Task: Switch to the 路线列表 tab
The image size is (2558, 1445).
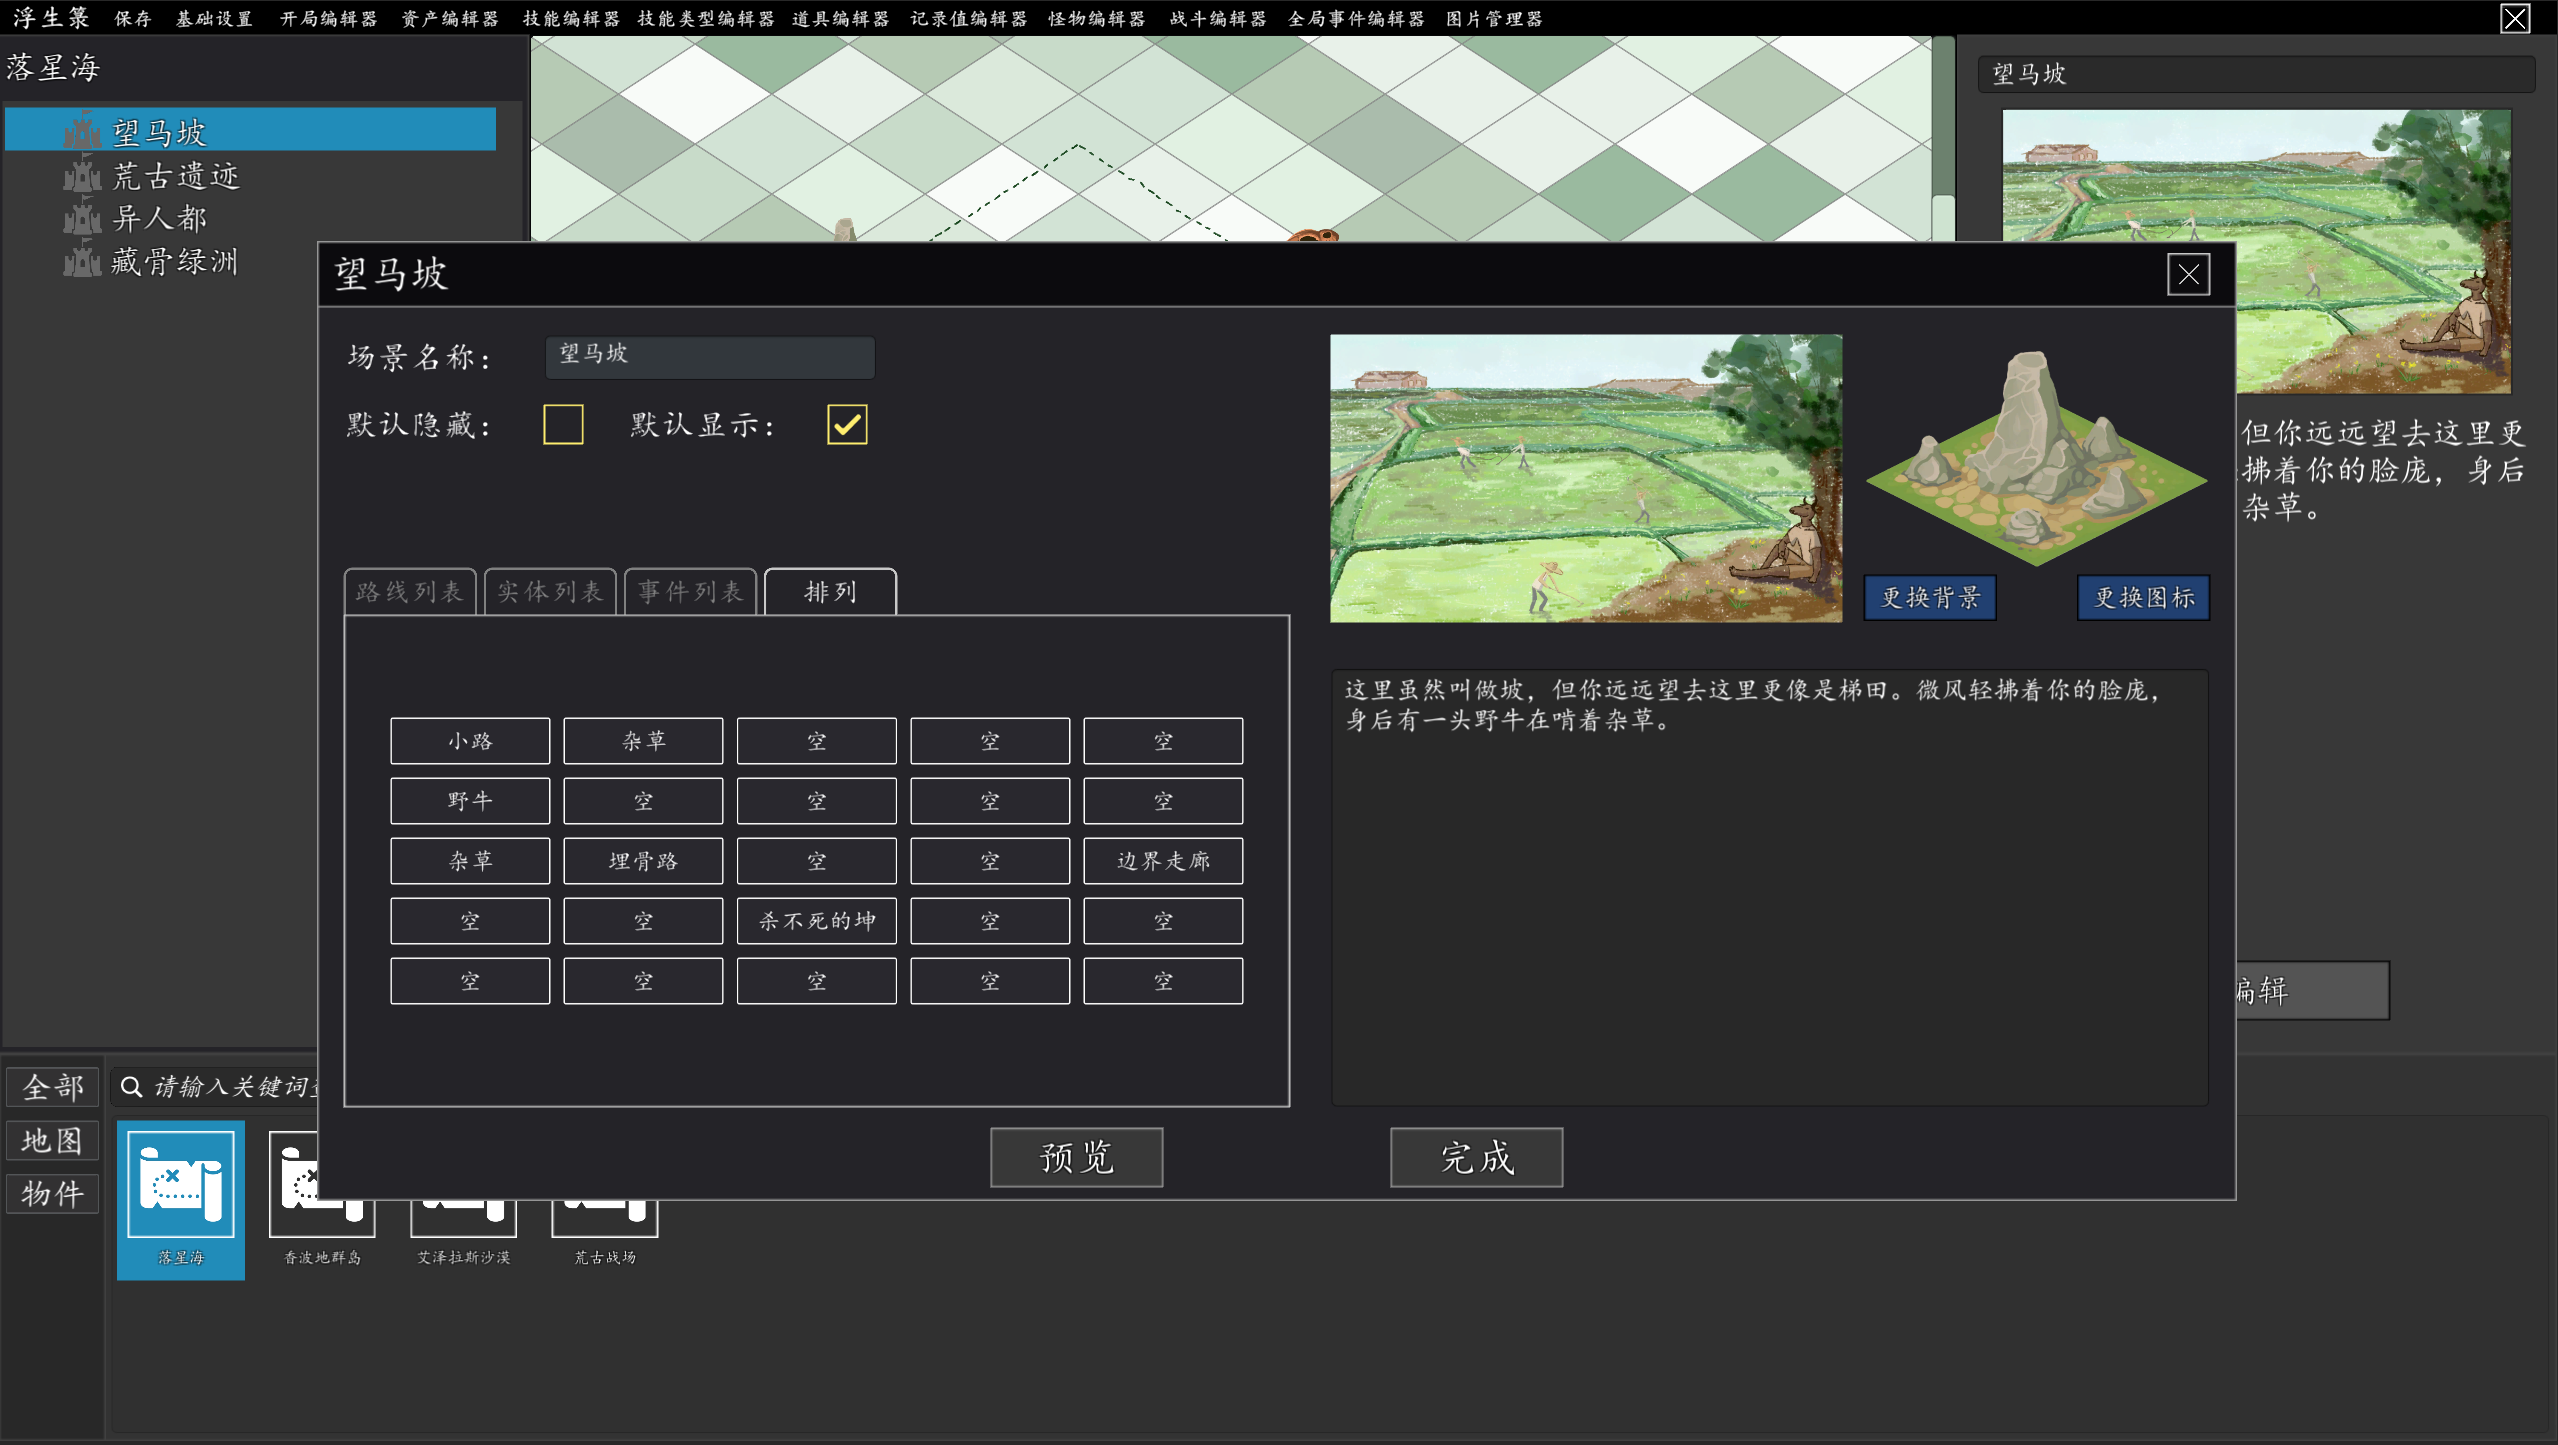Action: coord(410,592)
